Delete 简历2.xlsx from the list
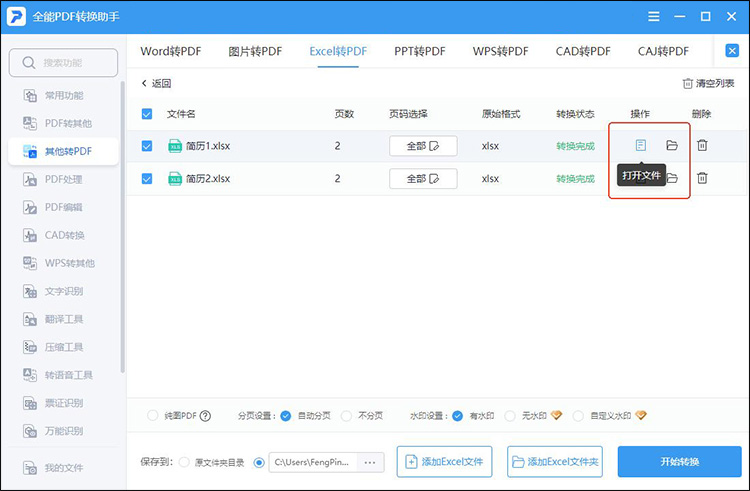Screen dimensions: 750x491 (x=702, y=178)
